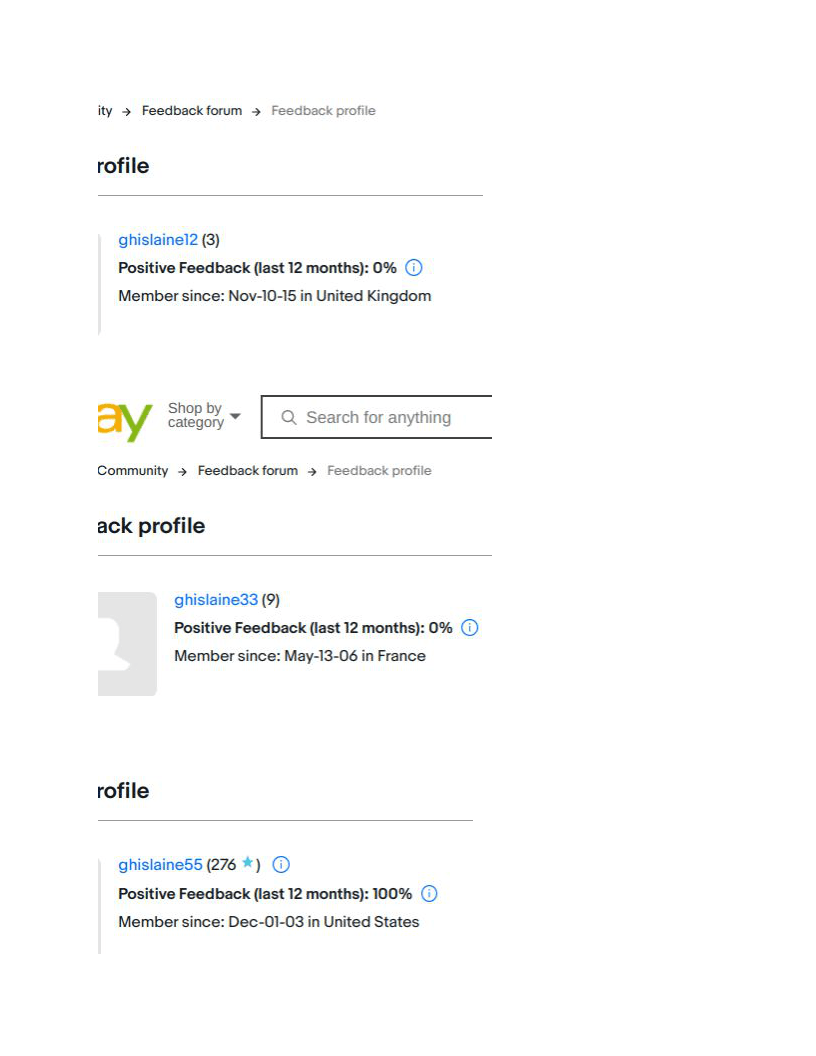The width and height of the screenshot is (816, 1056).
Task: Click info icon next to ghislaine55's 276 score
Action: 281,865
